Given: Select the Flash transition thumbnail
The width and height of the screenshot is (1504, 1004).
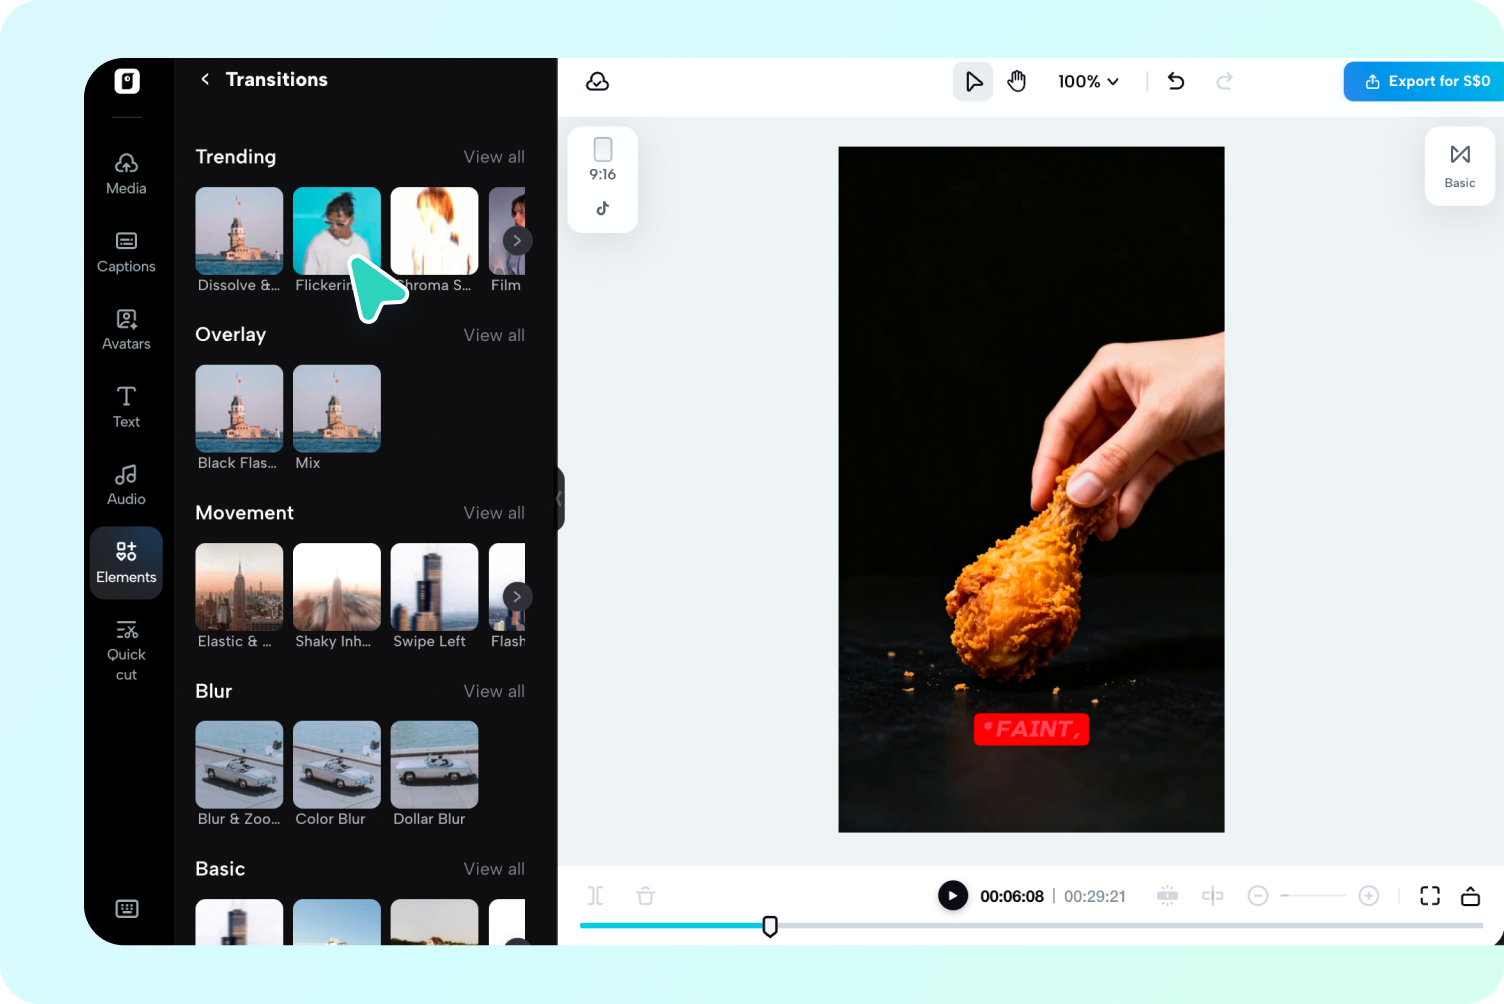Looking at the screenshot, I should 507,587.
